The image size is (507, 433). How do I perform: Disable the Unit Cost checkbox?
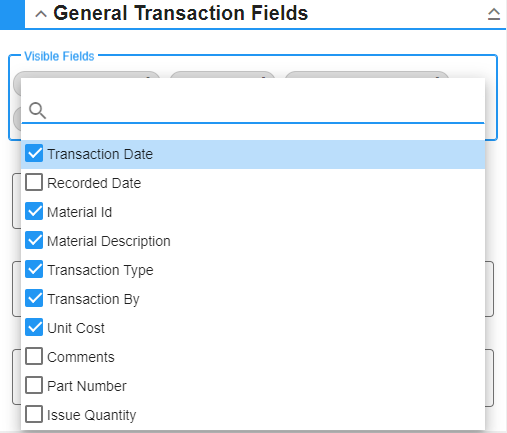click(x=34, y=327)
